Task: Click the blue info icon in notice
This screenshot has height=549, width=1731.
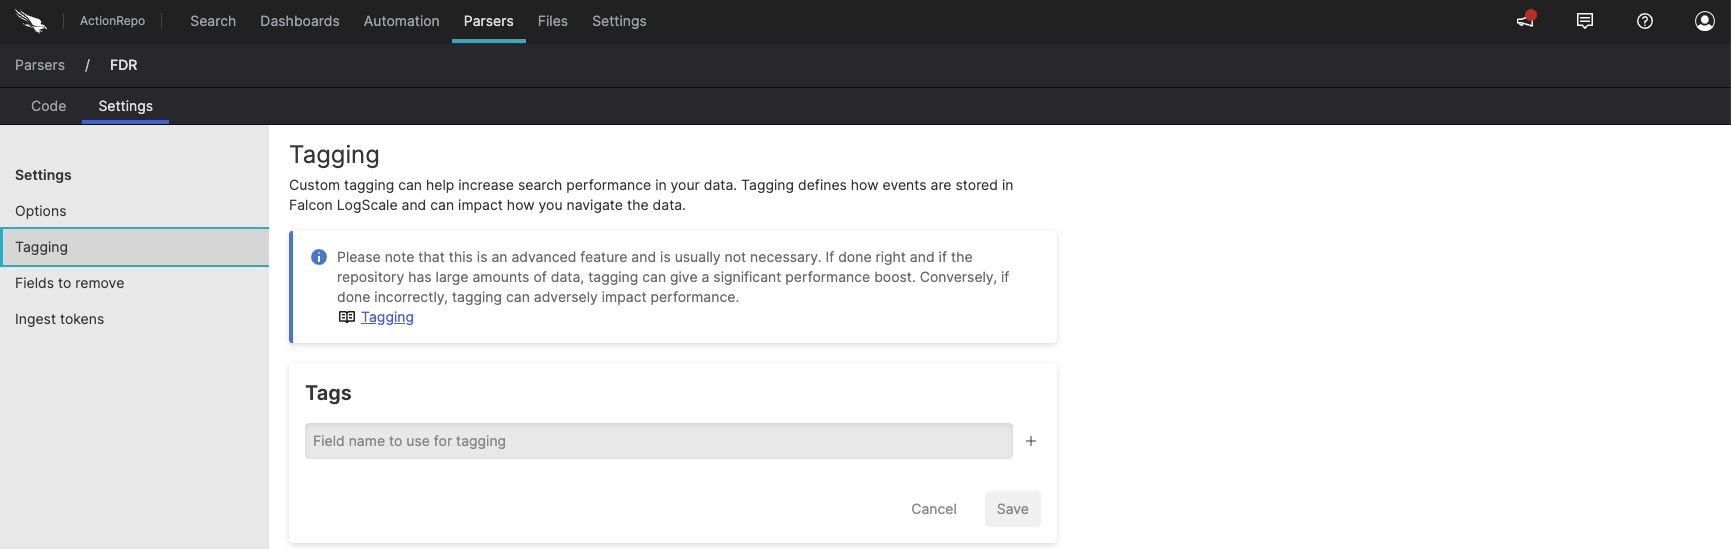Action: click(319, 257)
